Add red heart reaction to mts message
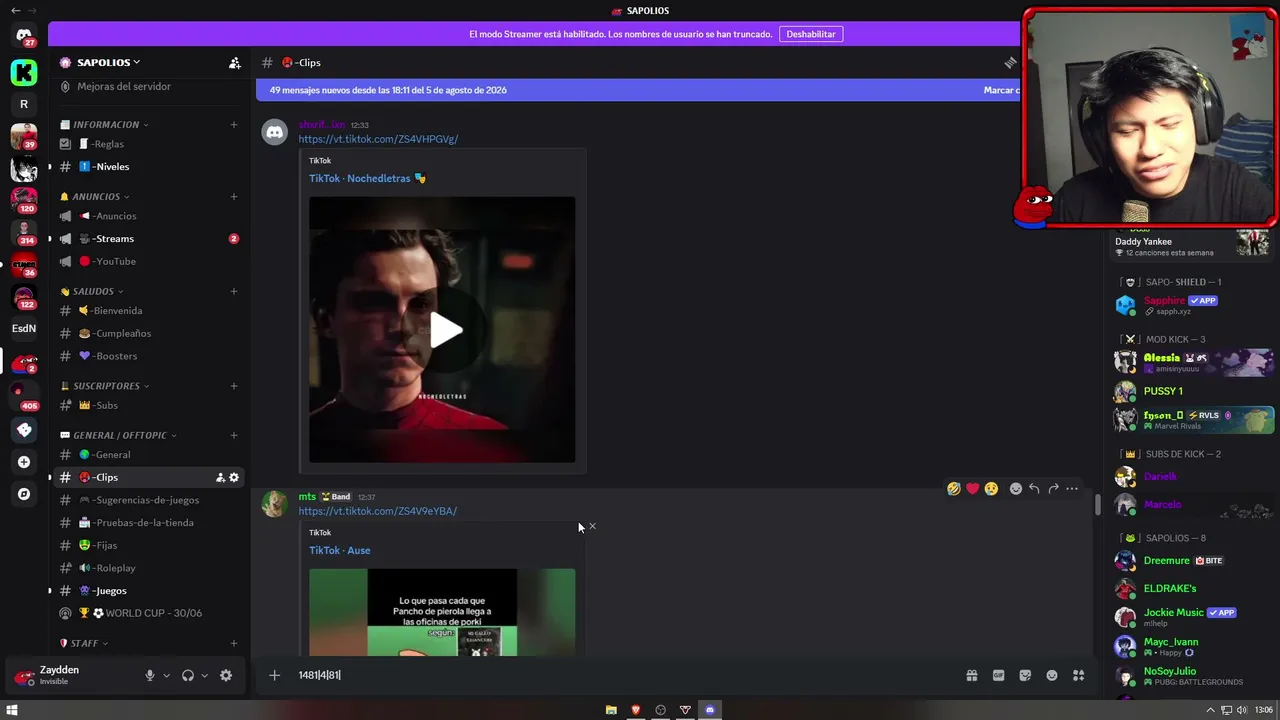Image resolution: width=1280 pixels, height=720 pixels. tap(972, 489)
